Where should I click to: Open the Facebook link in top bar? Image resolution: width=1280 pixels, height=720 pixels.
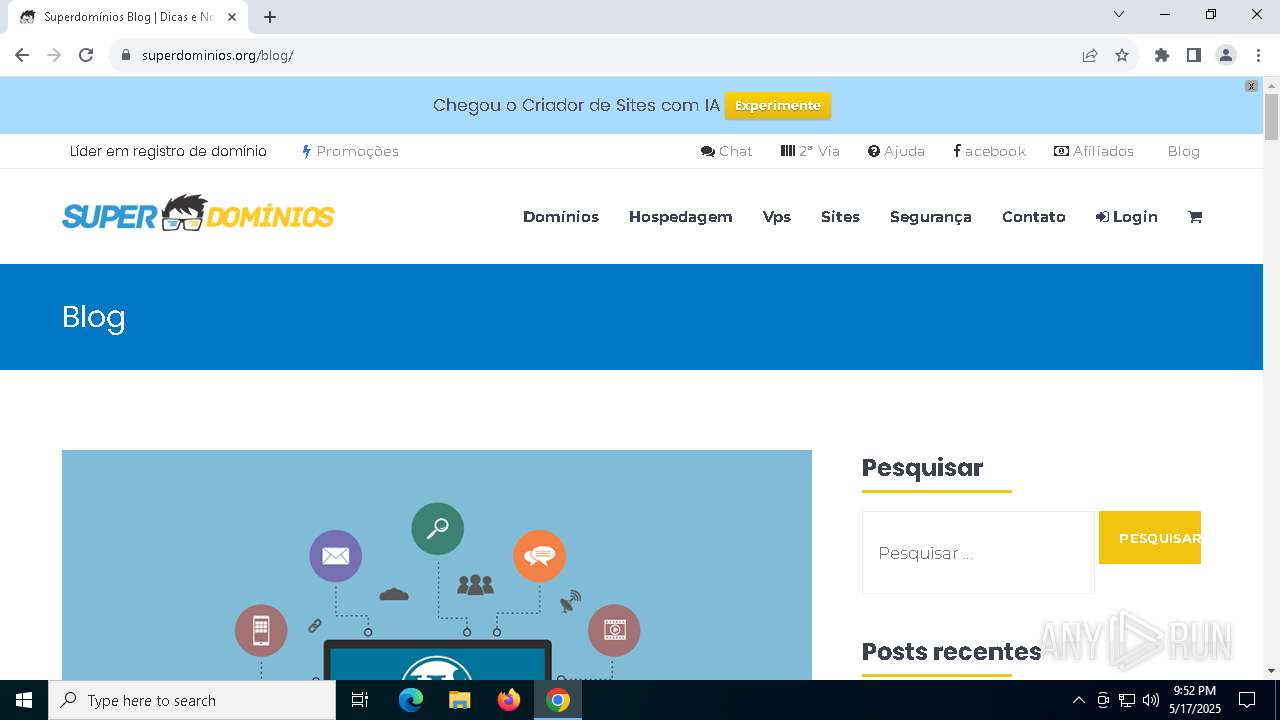point(989,151)
